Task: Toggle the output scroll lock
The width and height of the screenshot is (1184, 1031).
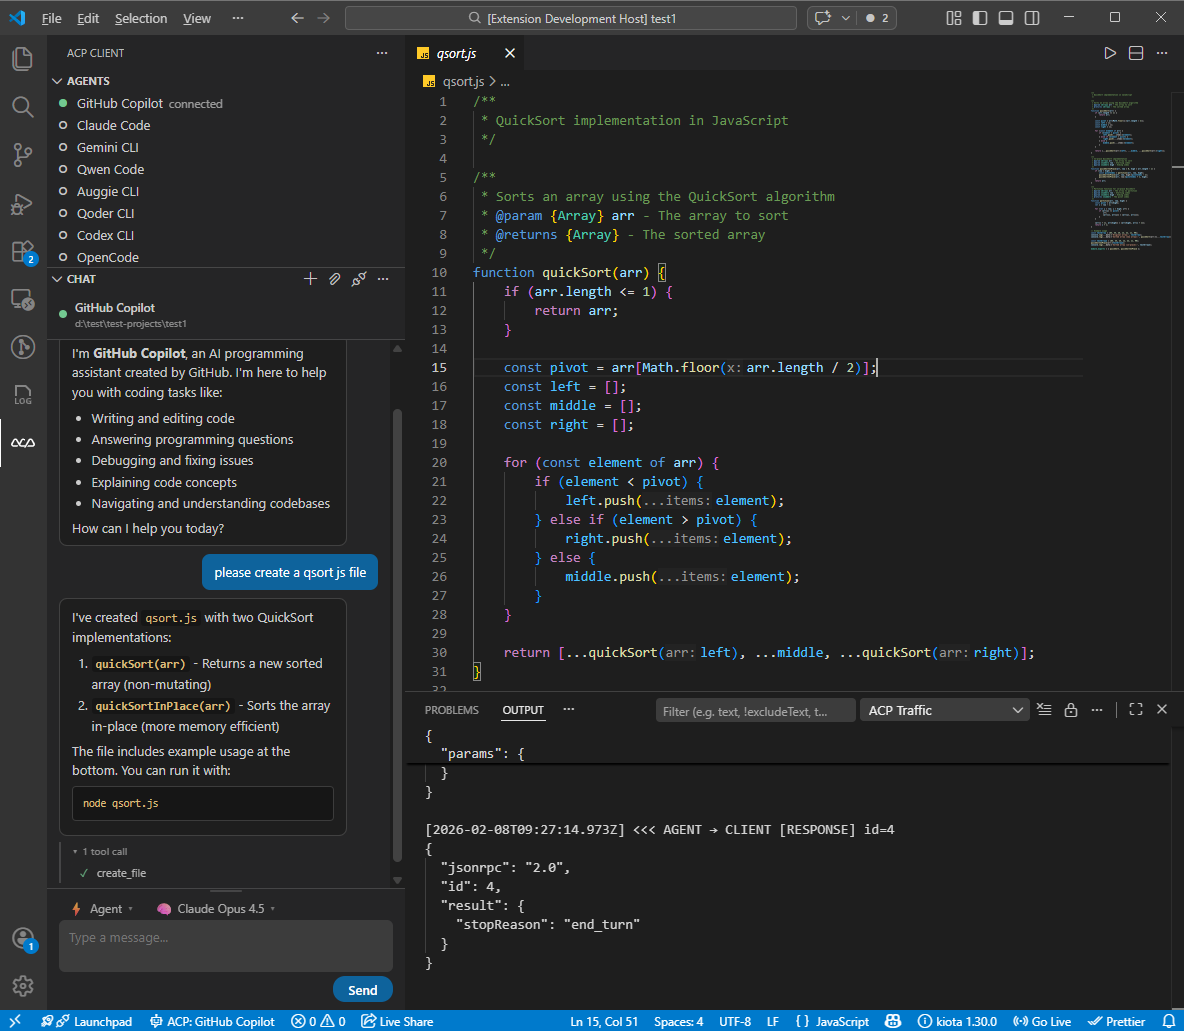Action: (1071, 710)
